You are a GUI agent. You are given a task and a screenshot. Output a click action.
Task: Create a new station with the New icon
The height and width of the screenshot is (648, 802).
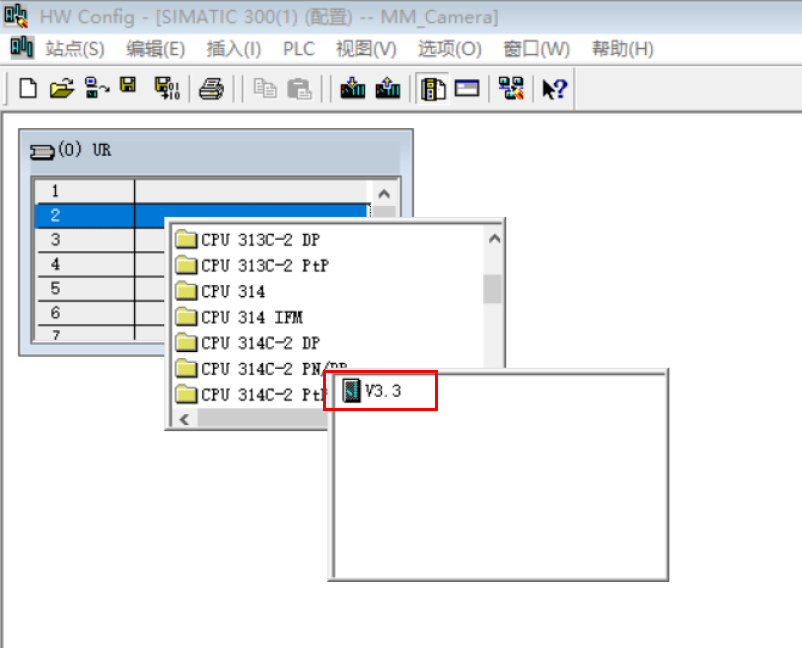(27, 88)
